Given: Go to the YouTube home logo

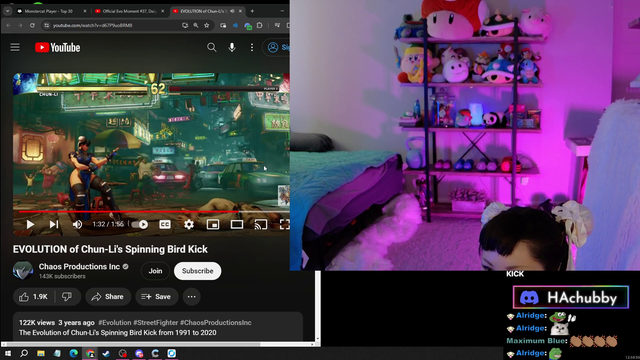Looking at the screenshot, I should tap(58, 47).
